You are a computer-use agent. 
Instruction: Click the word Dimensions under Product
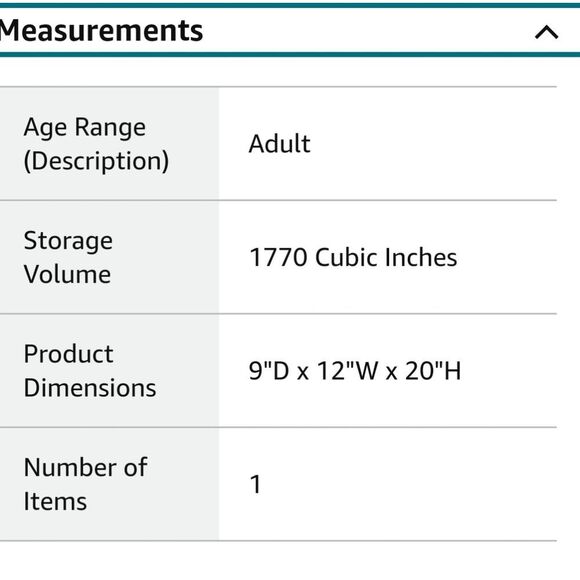point(90,388)
